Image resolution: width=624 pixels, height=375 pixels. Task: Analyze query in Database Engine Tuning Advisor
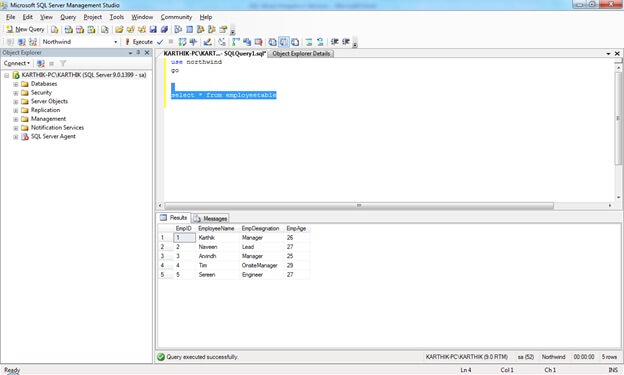(x=193, y=42)
